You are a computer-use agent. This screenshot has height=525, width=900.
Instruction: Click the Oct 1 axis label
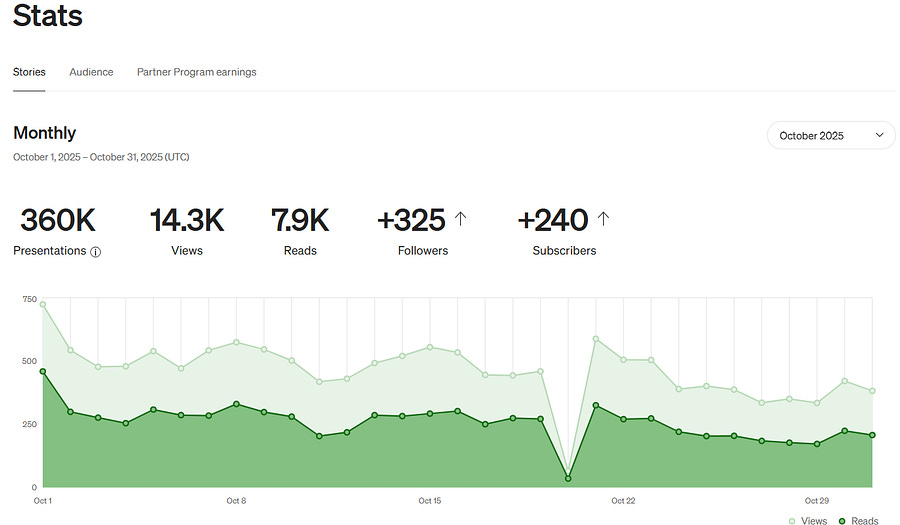click(42, 501)
